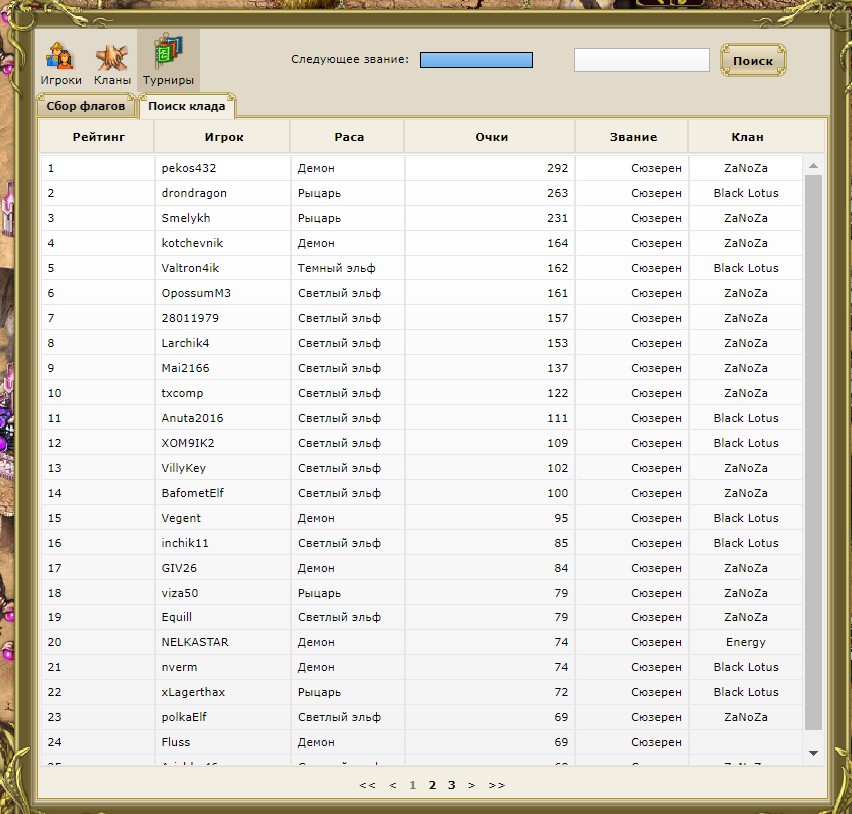The image size is (852, 814).
Task: Jump to last page with >> arrow
Action: pyautogui.click(x=497, y=785)
